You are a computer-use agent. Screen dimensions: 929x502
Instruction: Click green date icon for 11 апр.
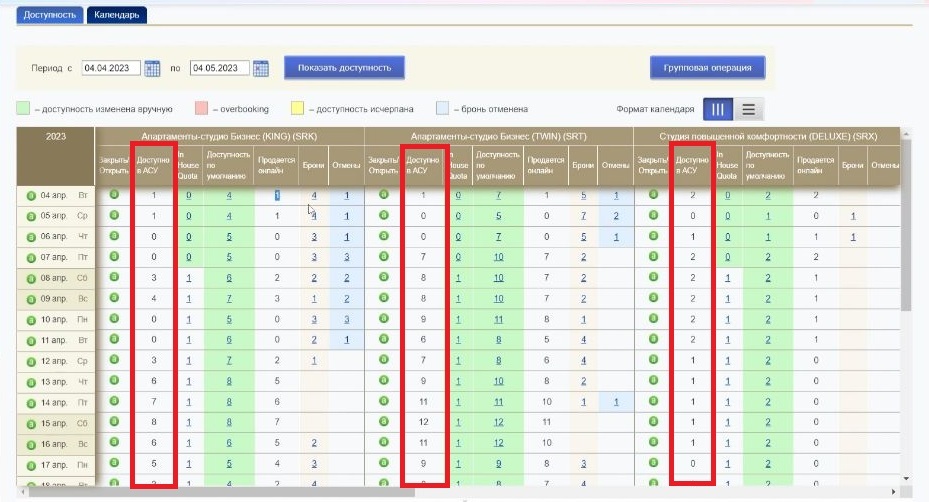(31, 341)
